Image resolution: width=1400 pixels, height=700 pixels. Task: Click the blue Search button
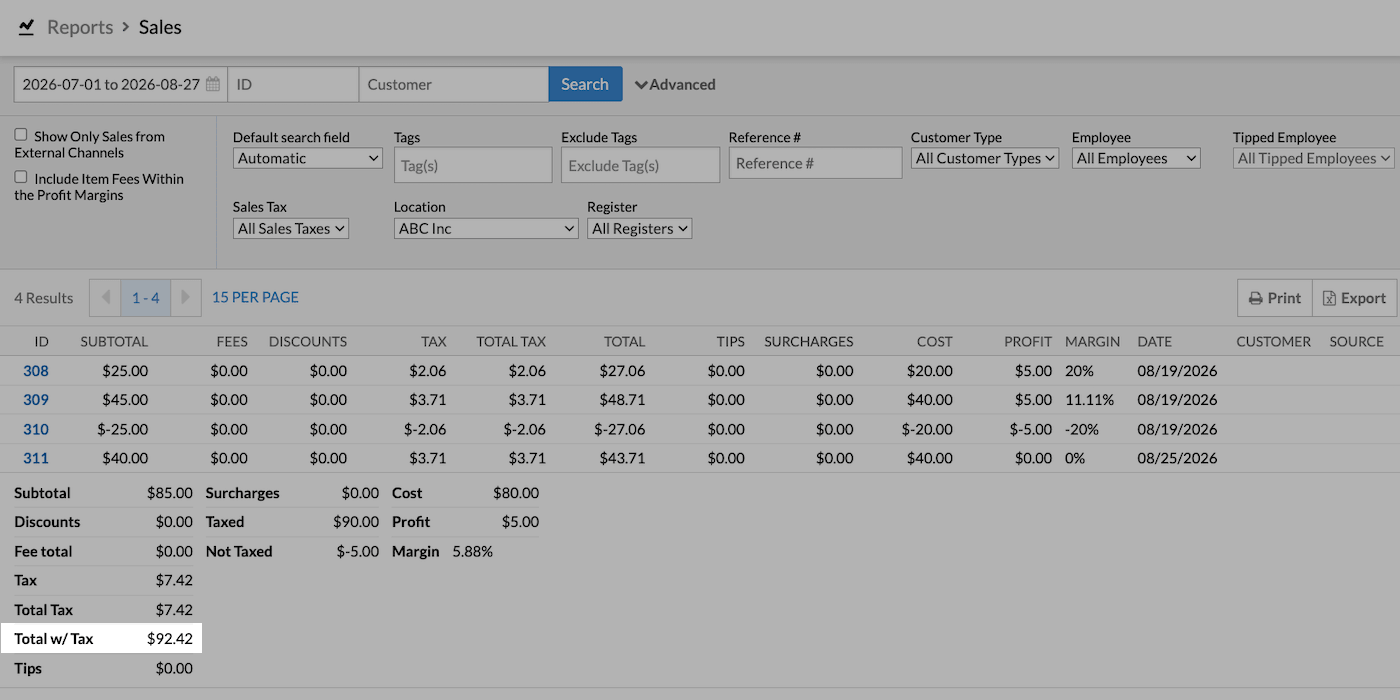[x=585, y=84]
